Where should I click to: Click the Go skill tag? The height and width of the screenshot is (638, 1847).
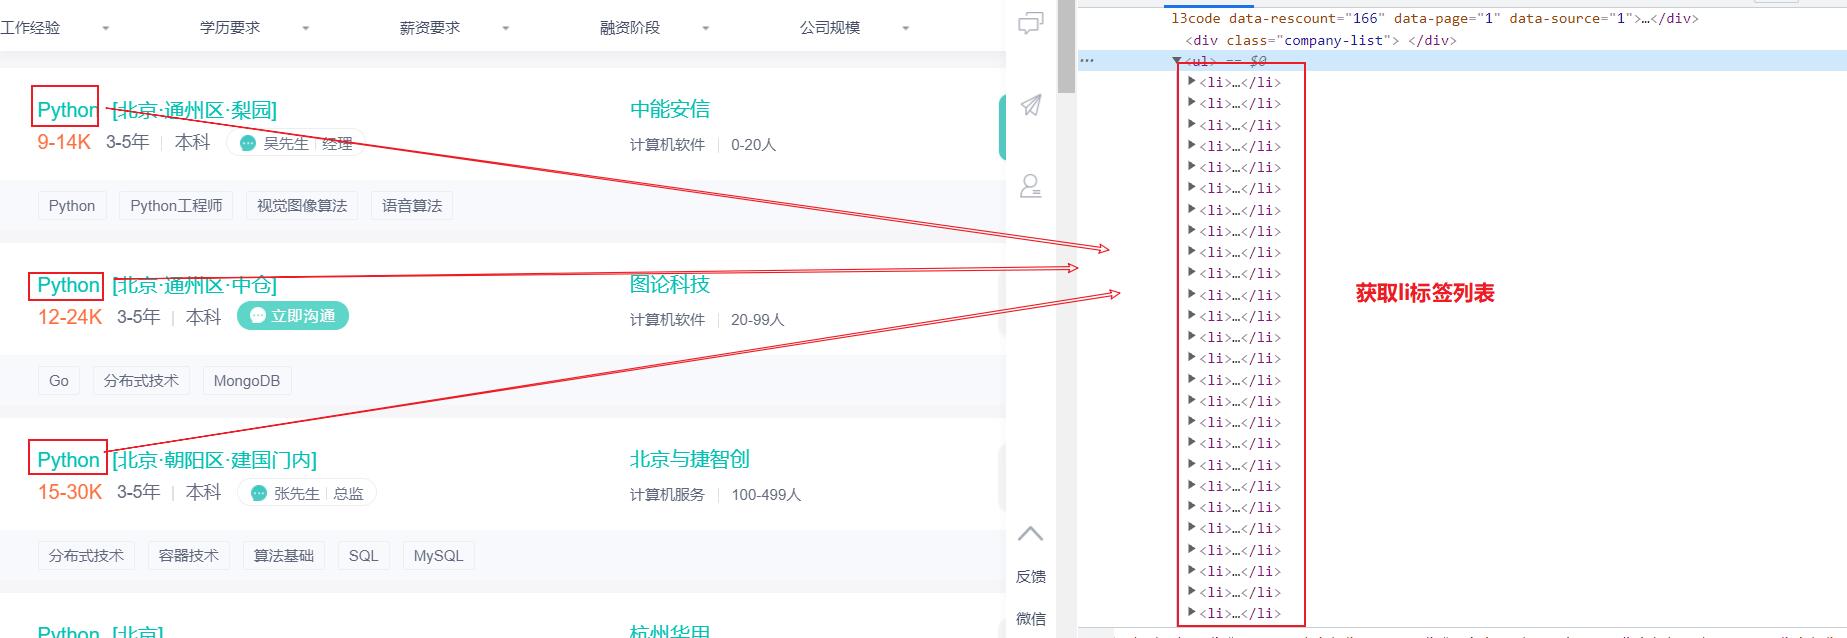click(59, 381)
